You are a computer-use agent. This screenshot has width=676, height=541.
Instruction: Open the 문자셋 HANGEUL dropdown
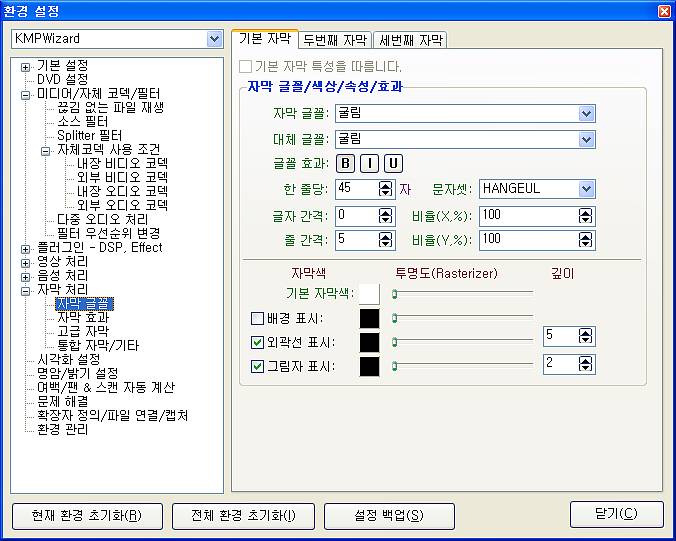[587, 188]
